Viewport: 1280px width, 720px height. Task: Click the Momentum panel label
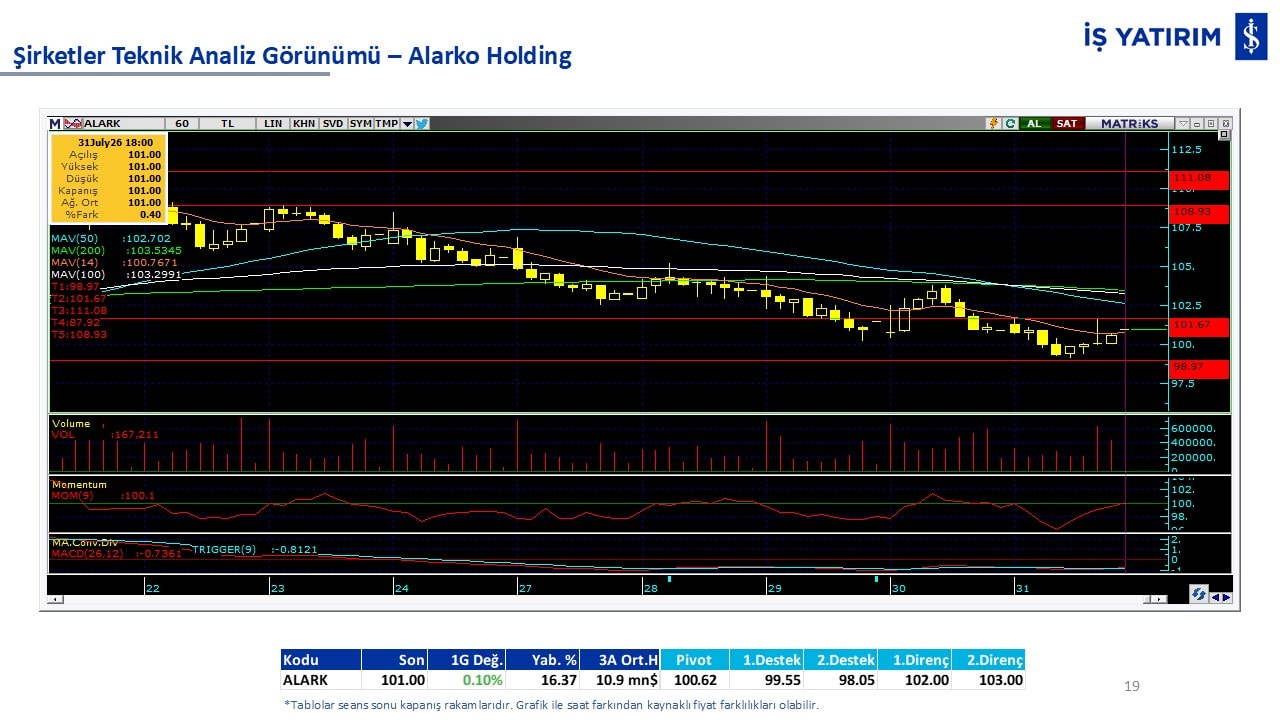(x=79, y=485)
